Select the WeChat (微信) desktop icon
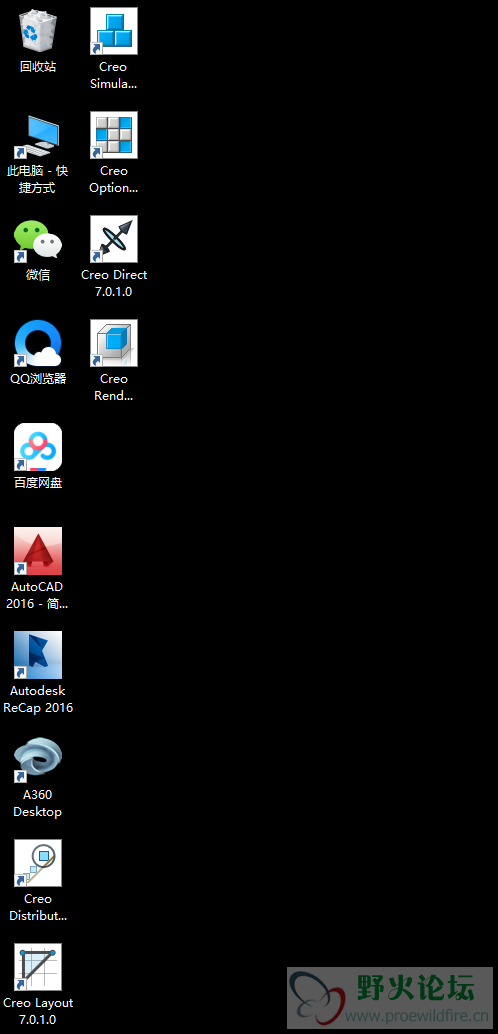498x1034 pixels. (x=38, y=239)
